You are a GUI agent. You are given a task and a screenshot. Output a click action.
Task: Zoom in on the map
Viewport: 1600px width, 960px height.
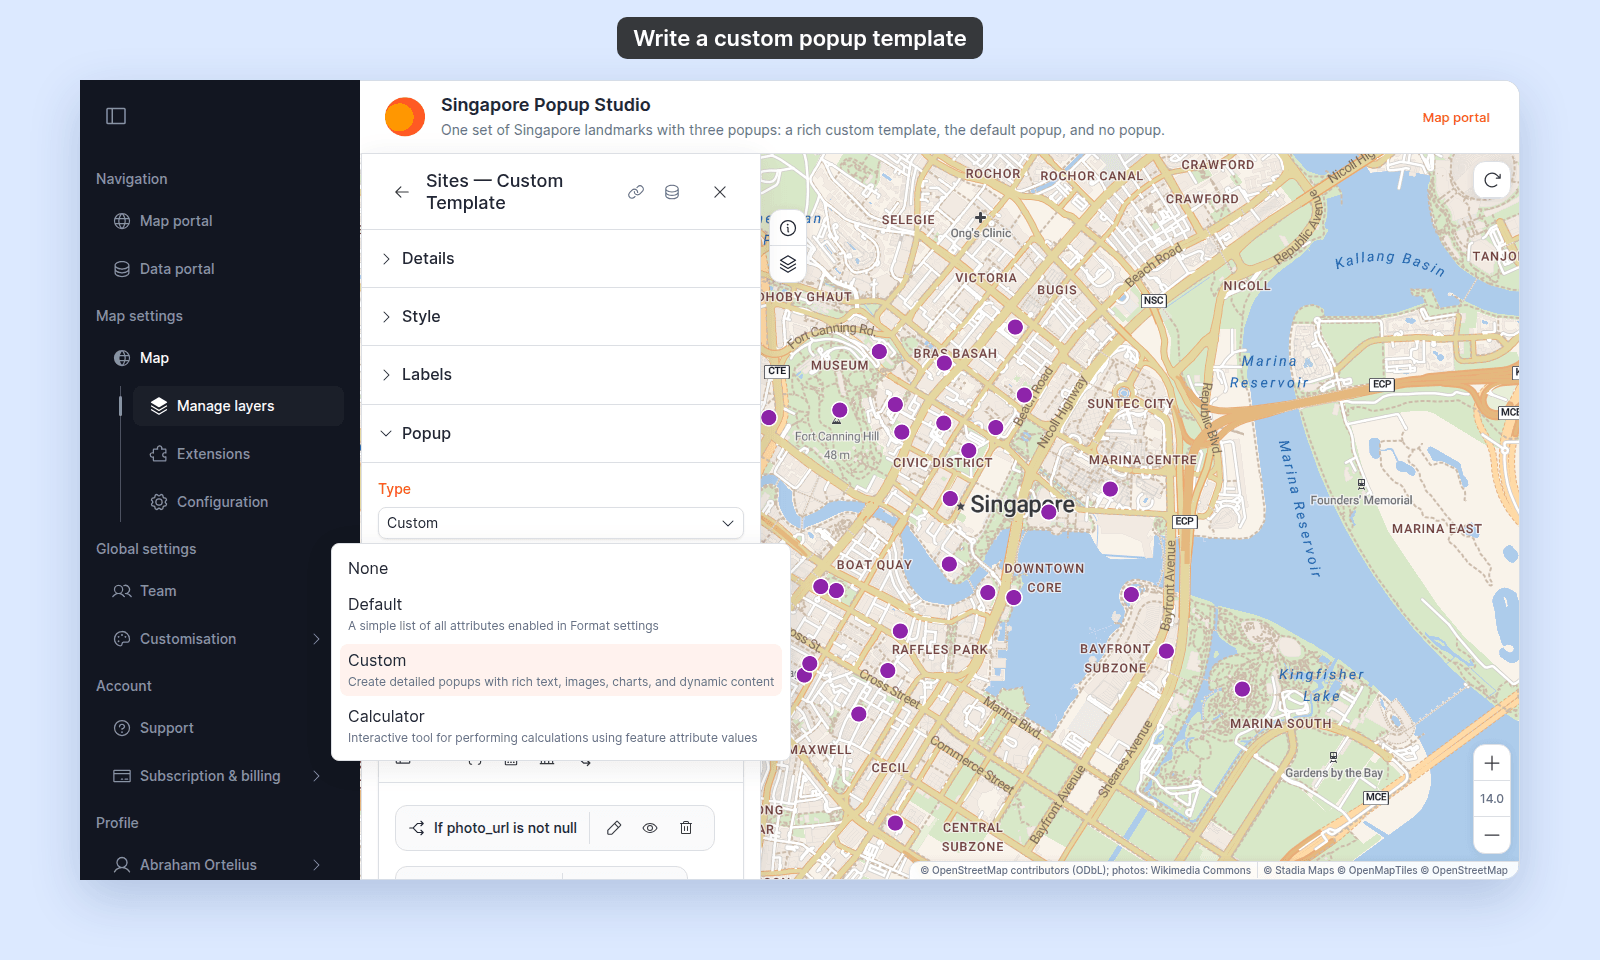tap(1492, 763)
